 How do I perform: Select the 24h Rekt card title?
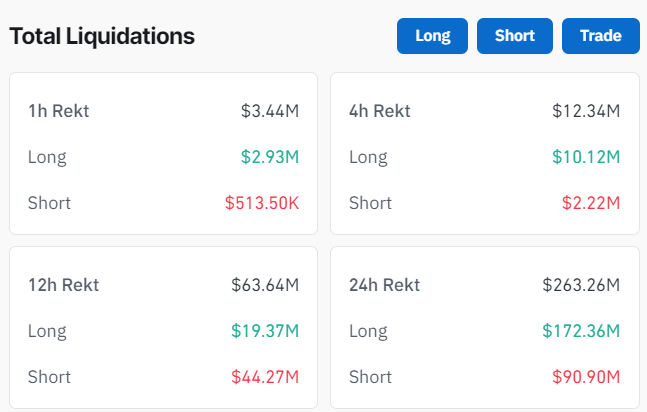[x=385, y=285]
